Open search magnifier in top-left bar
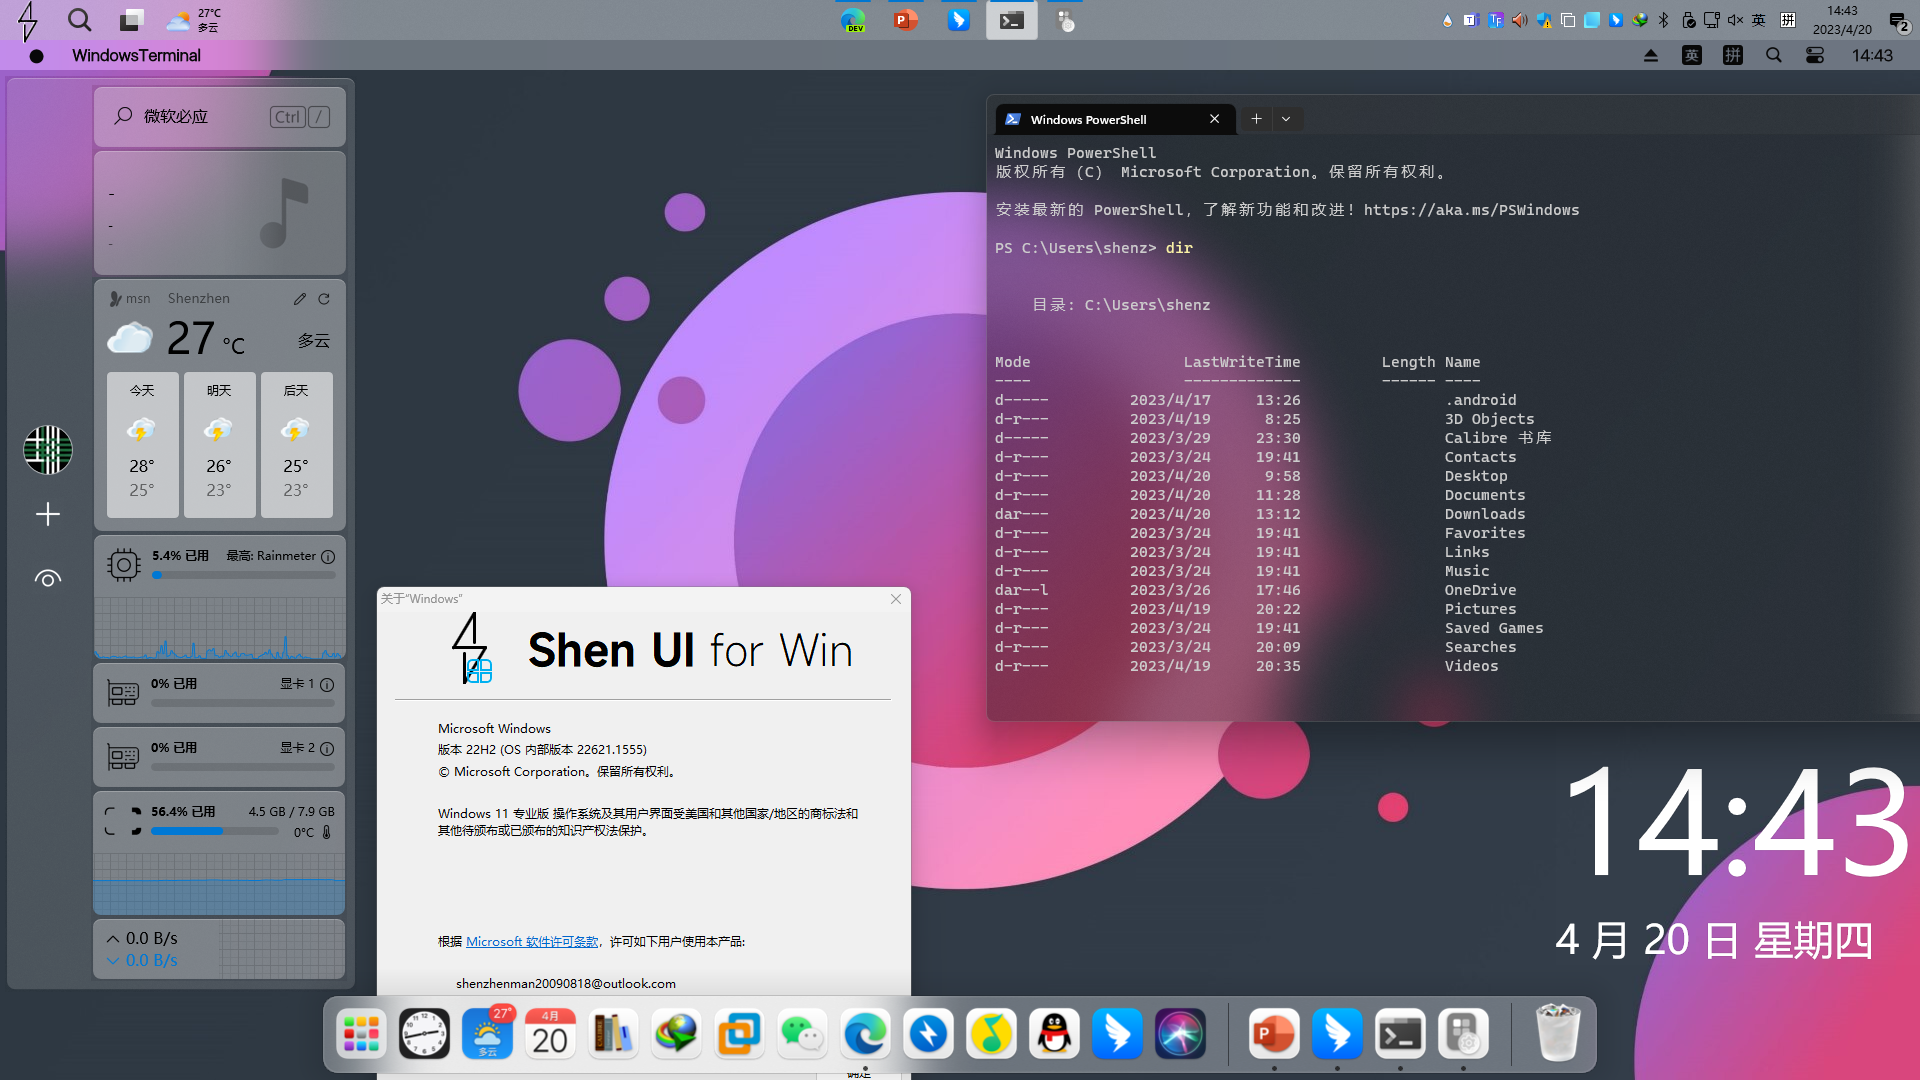This screenshot has width=1920, height=1080. [x=79, y=20]
